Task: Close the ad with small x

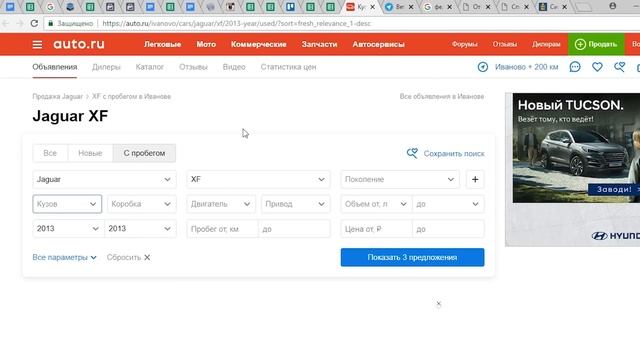Action: point(439,304)
